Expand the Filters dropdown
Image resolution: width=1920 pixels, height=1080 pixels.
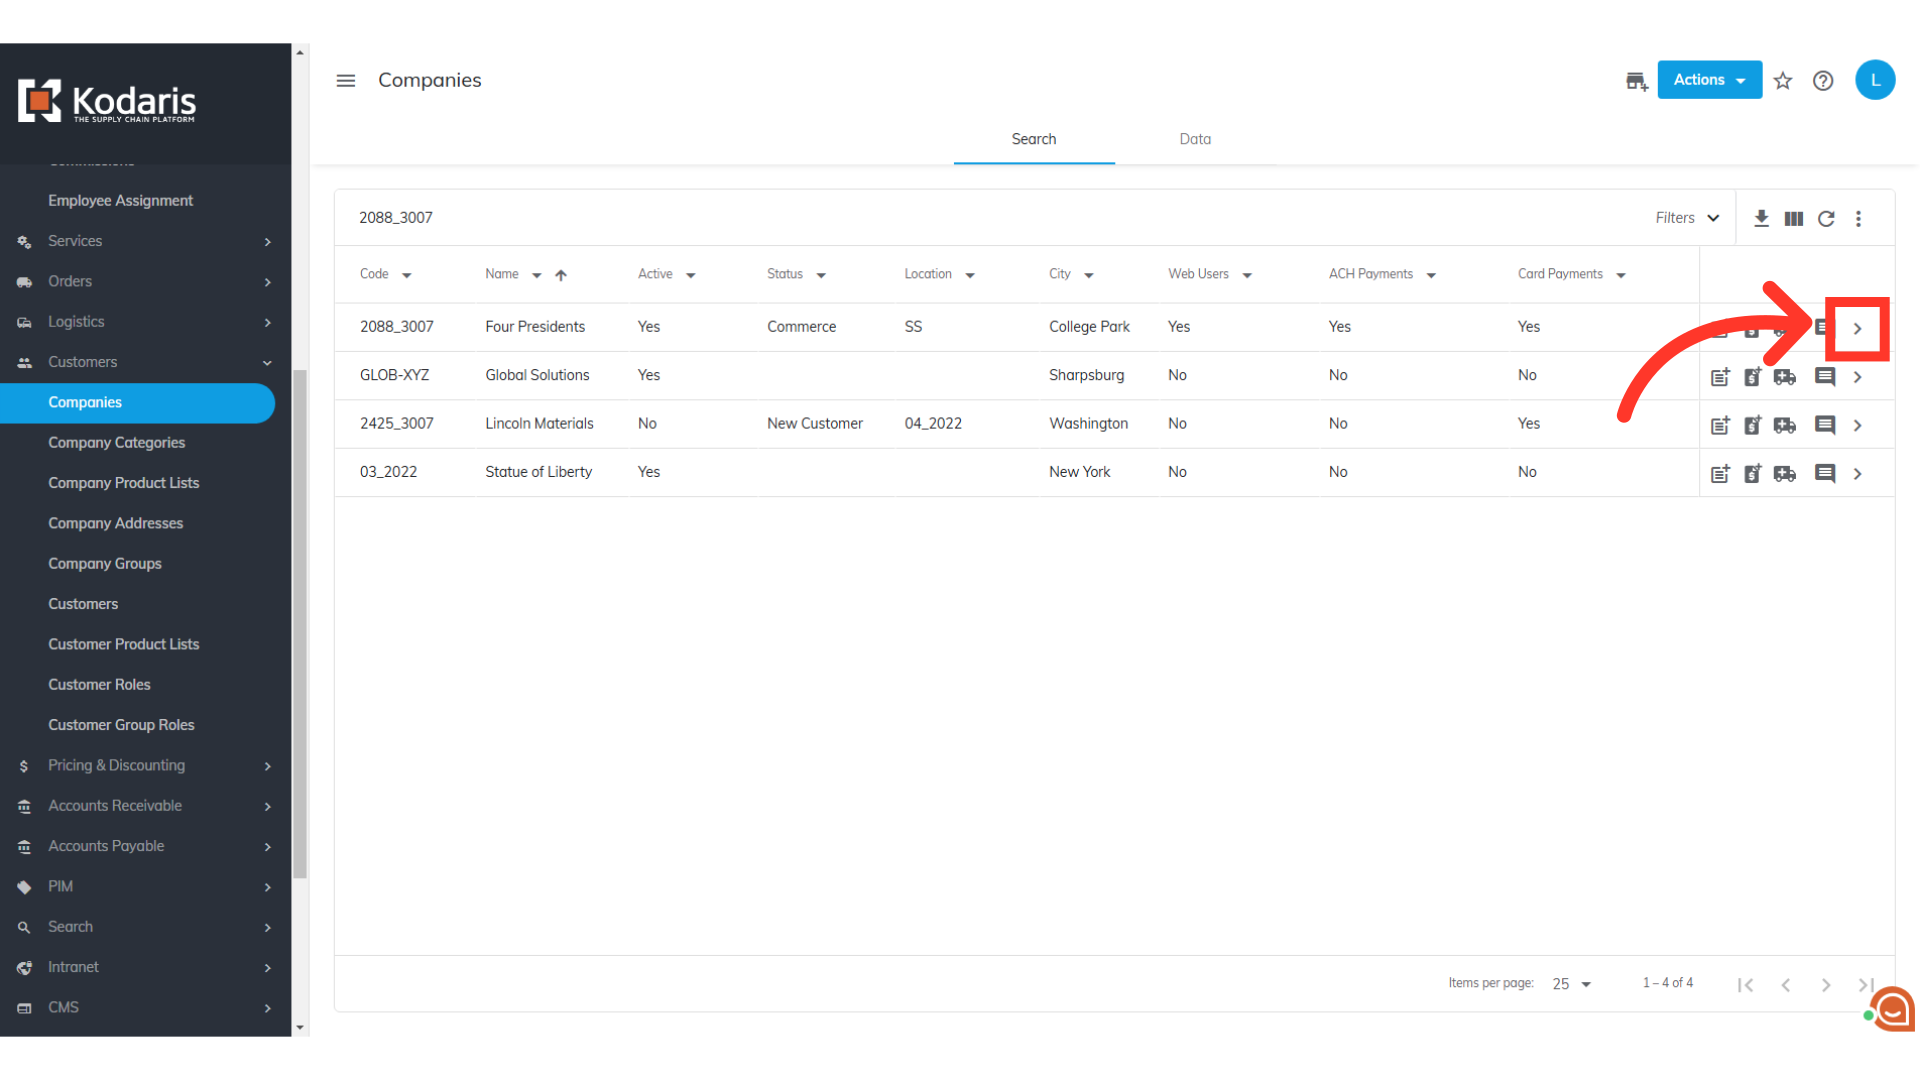(1687, 218)
